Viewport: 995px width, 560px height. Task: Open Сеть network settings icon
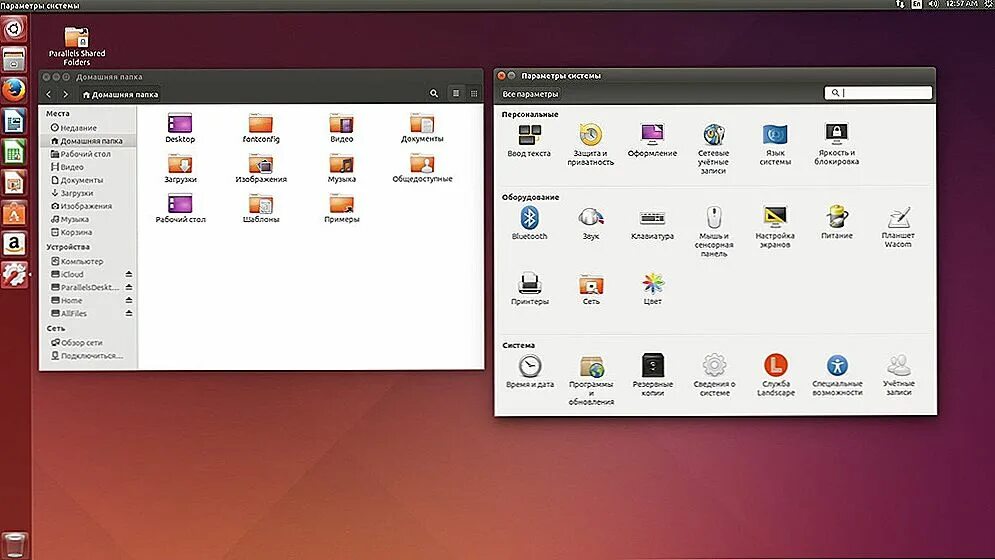pyautogui.click(x=591, y=289)
